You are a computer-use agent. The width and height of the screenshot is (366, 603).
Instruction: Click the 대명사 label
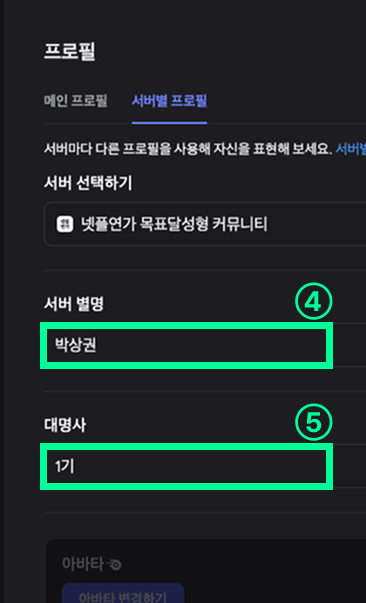coord(65,425)
